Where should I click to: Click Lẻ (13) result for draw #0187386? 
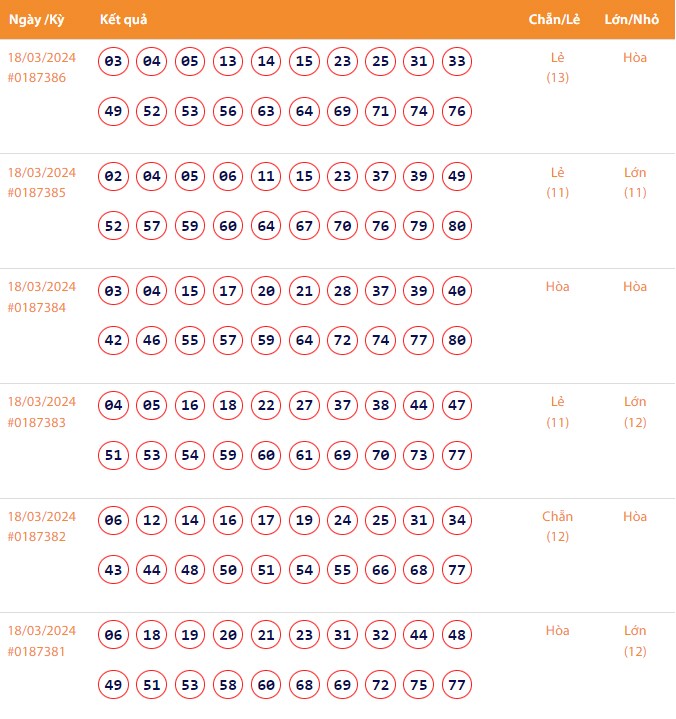(557, 67)
